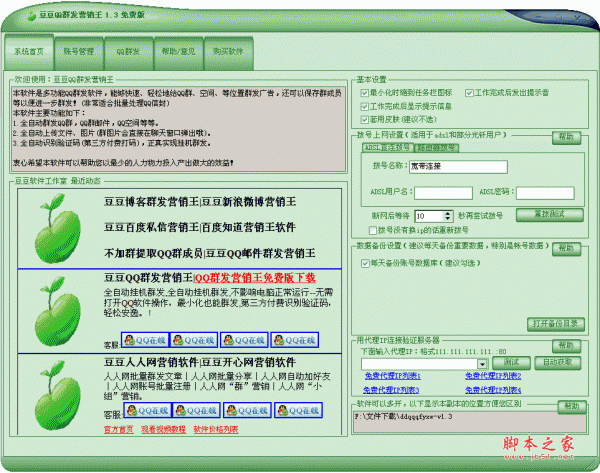Switch to the ADSL宽带拨号 sub-tab
The width and height of the screenshot is (600, 473).
[387, 148]
